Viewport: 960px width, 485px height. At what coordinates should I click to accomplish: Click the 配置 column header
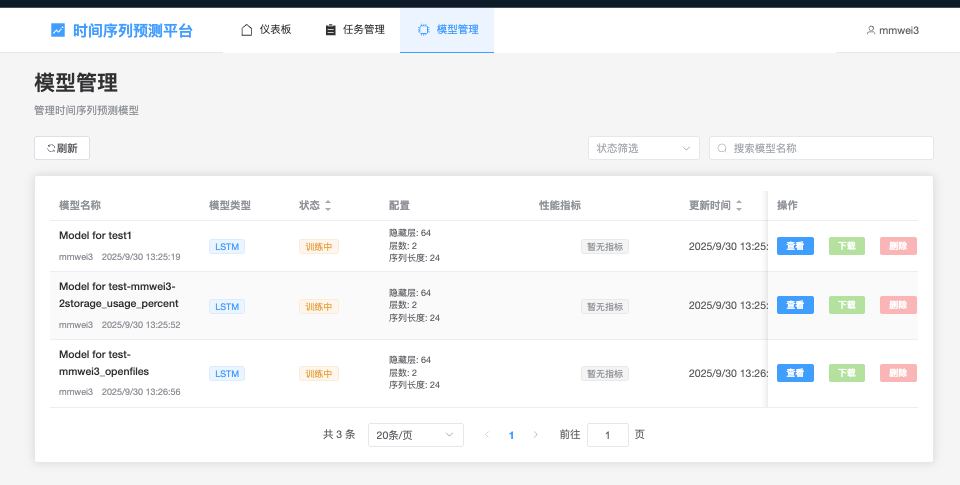[399, 206]
